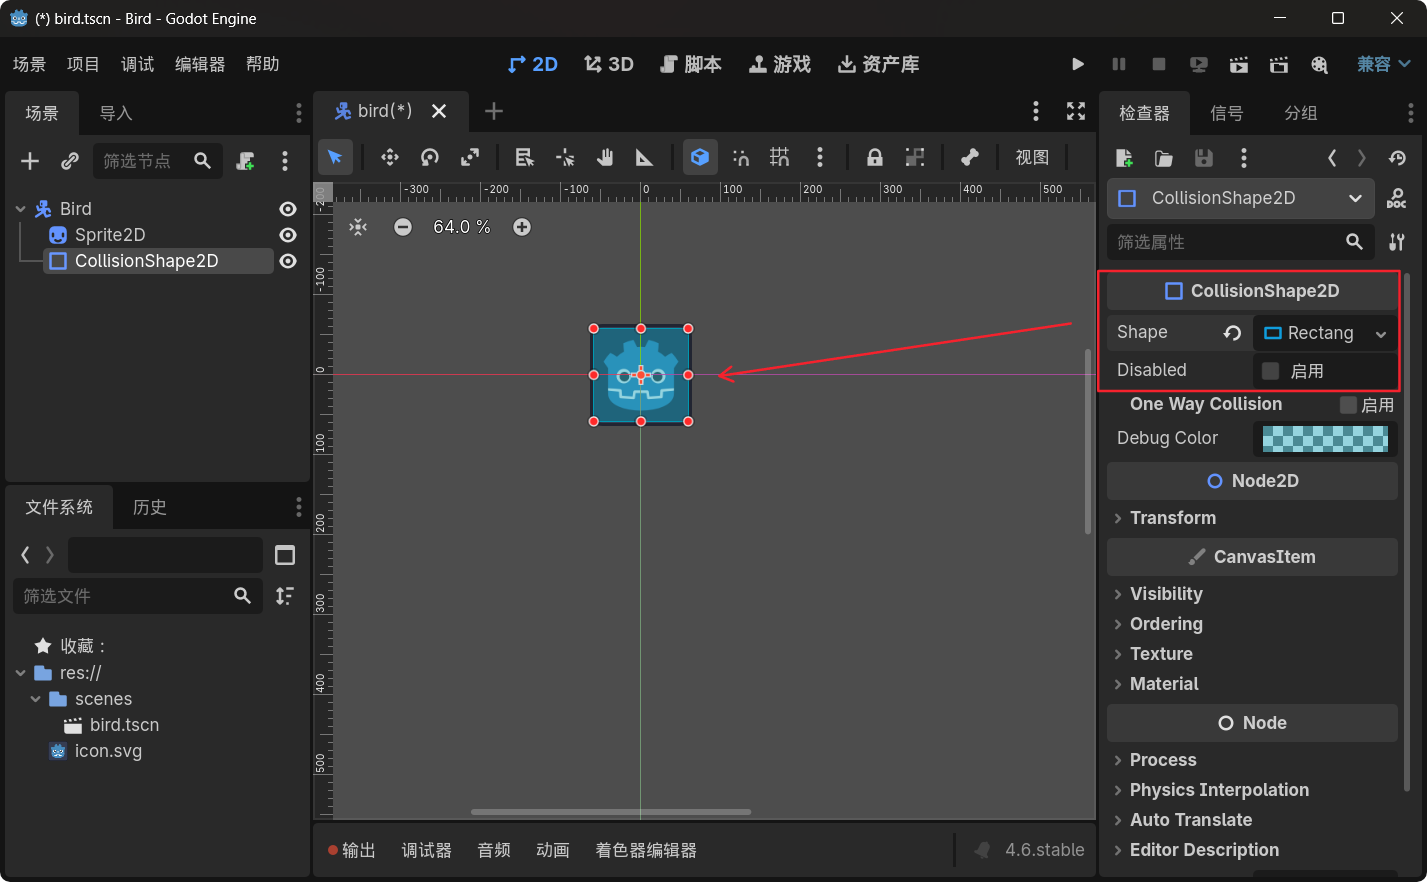Reset zoom by clicking 64.0 %
The width and height of the screenshot is (1427, 882).
(x=462, y=227)
